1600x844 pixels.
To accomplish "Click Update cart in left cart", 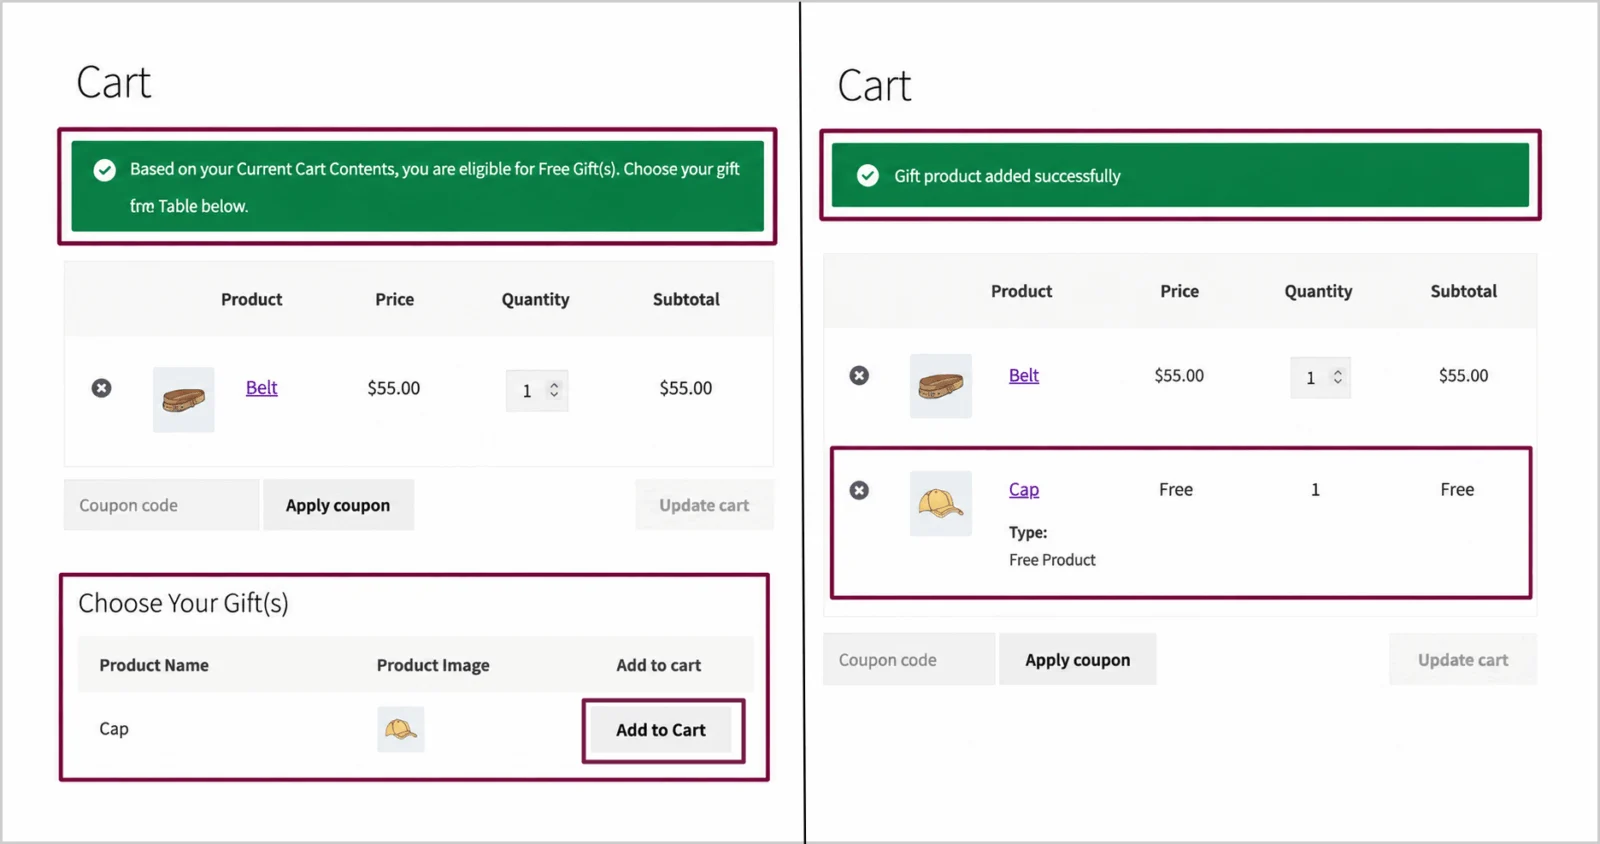I will pyautogui.click(x=704, y=505).
